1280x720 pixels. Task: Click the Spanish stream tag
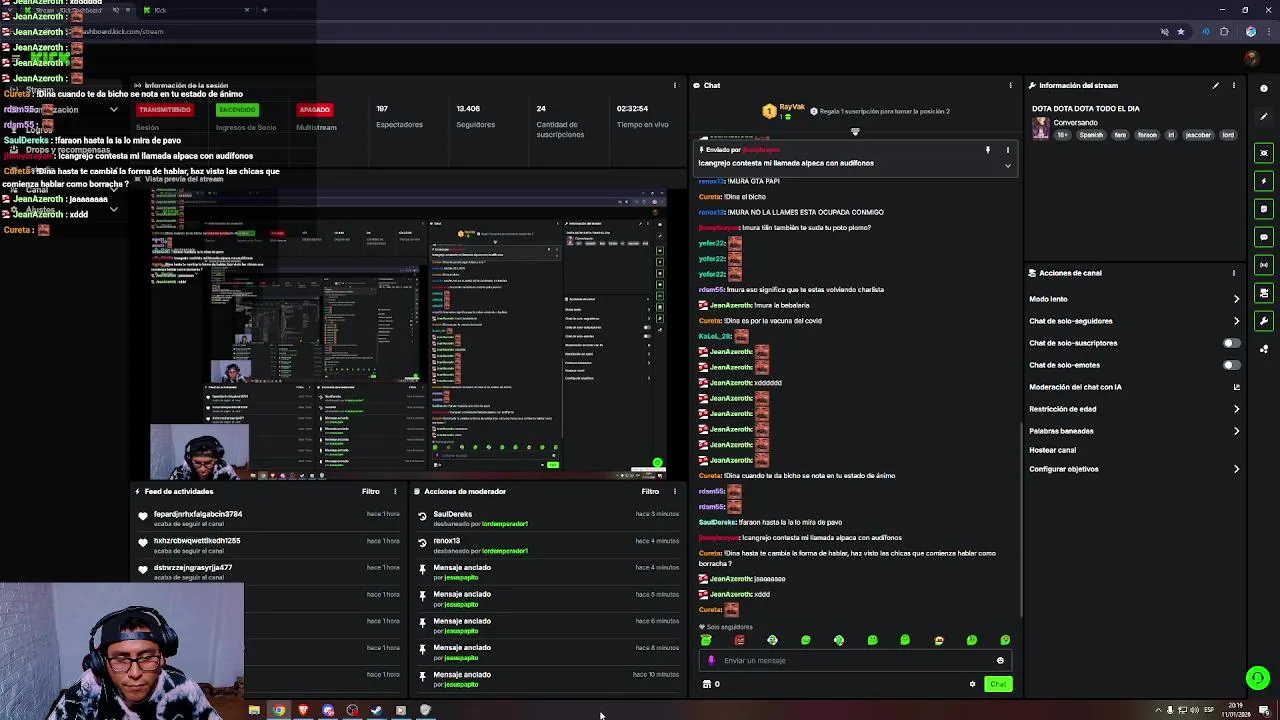1091,135
